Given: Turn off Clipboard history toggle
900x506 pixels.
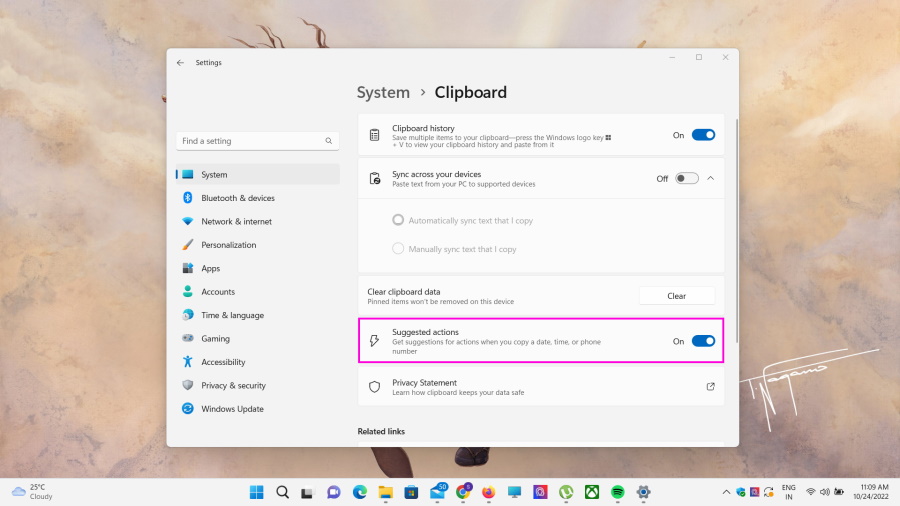Looking at the screenshot, I should point(703,135).
